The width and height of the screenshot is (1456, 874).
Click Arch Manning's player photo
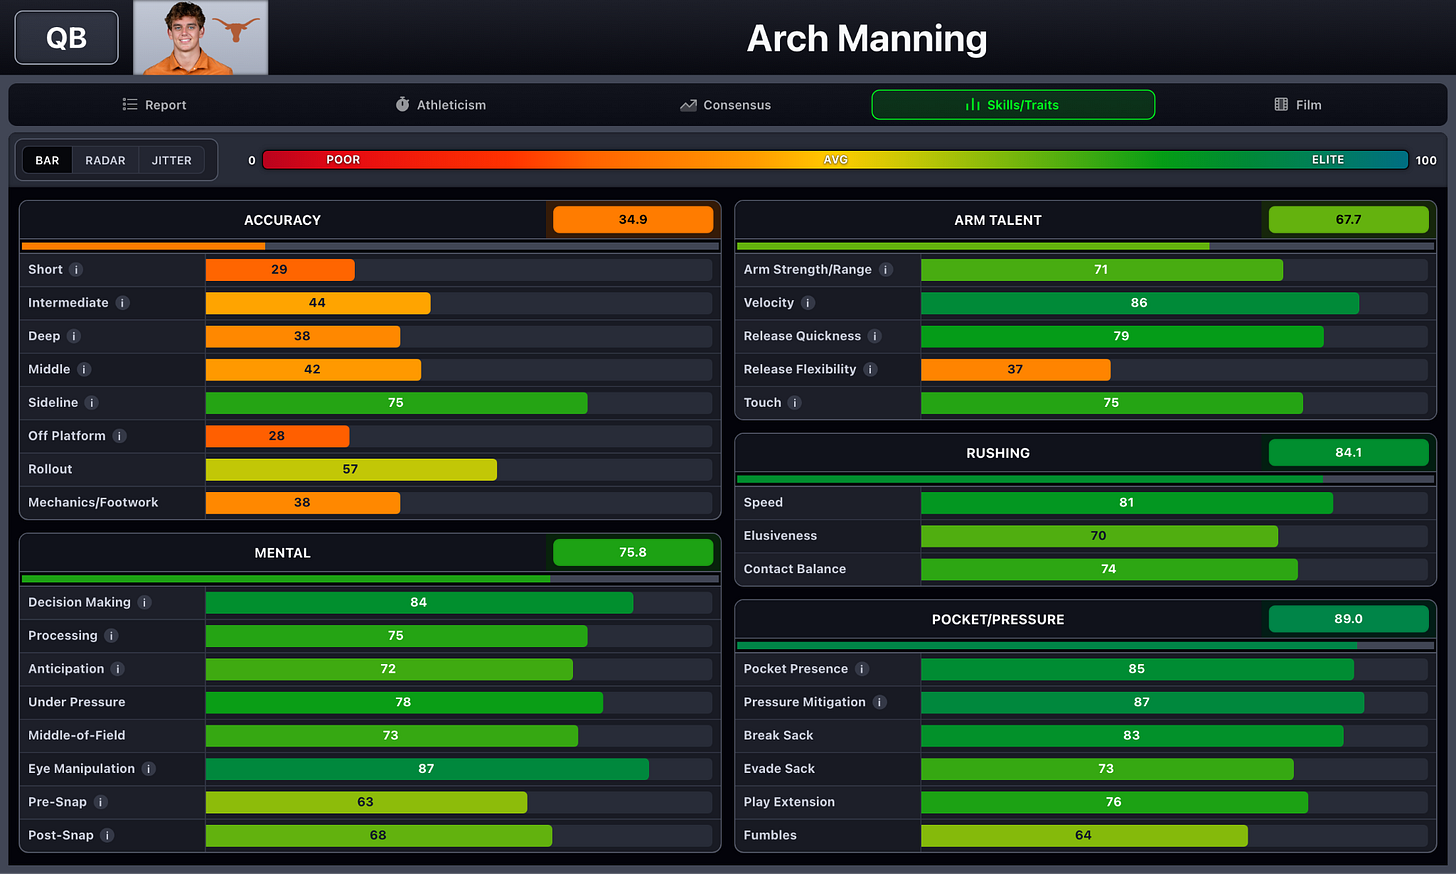pyautogui.click(x=201, y=38)
